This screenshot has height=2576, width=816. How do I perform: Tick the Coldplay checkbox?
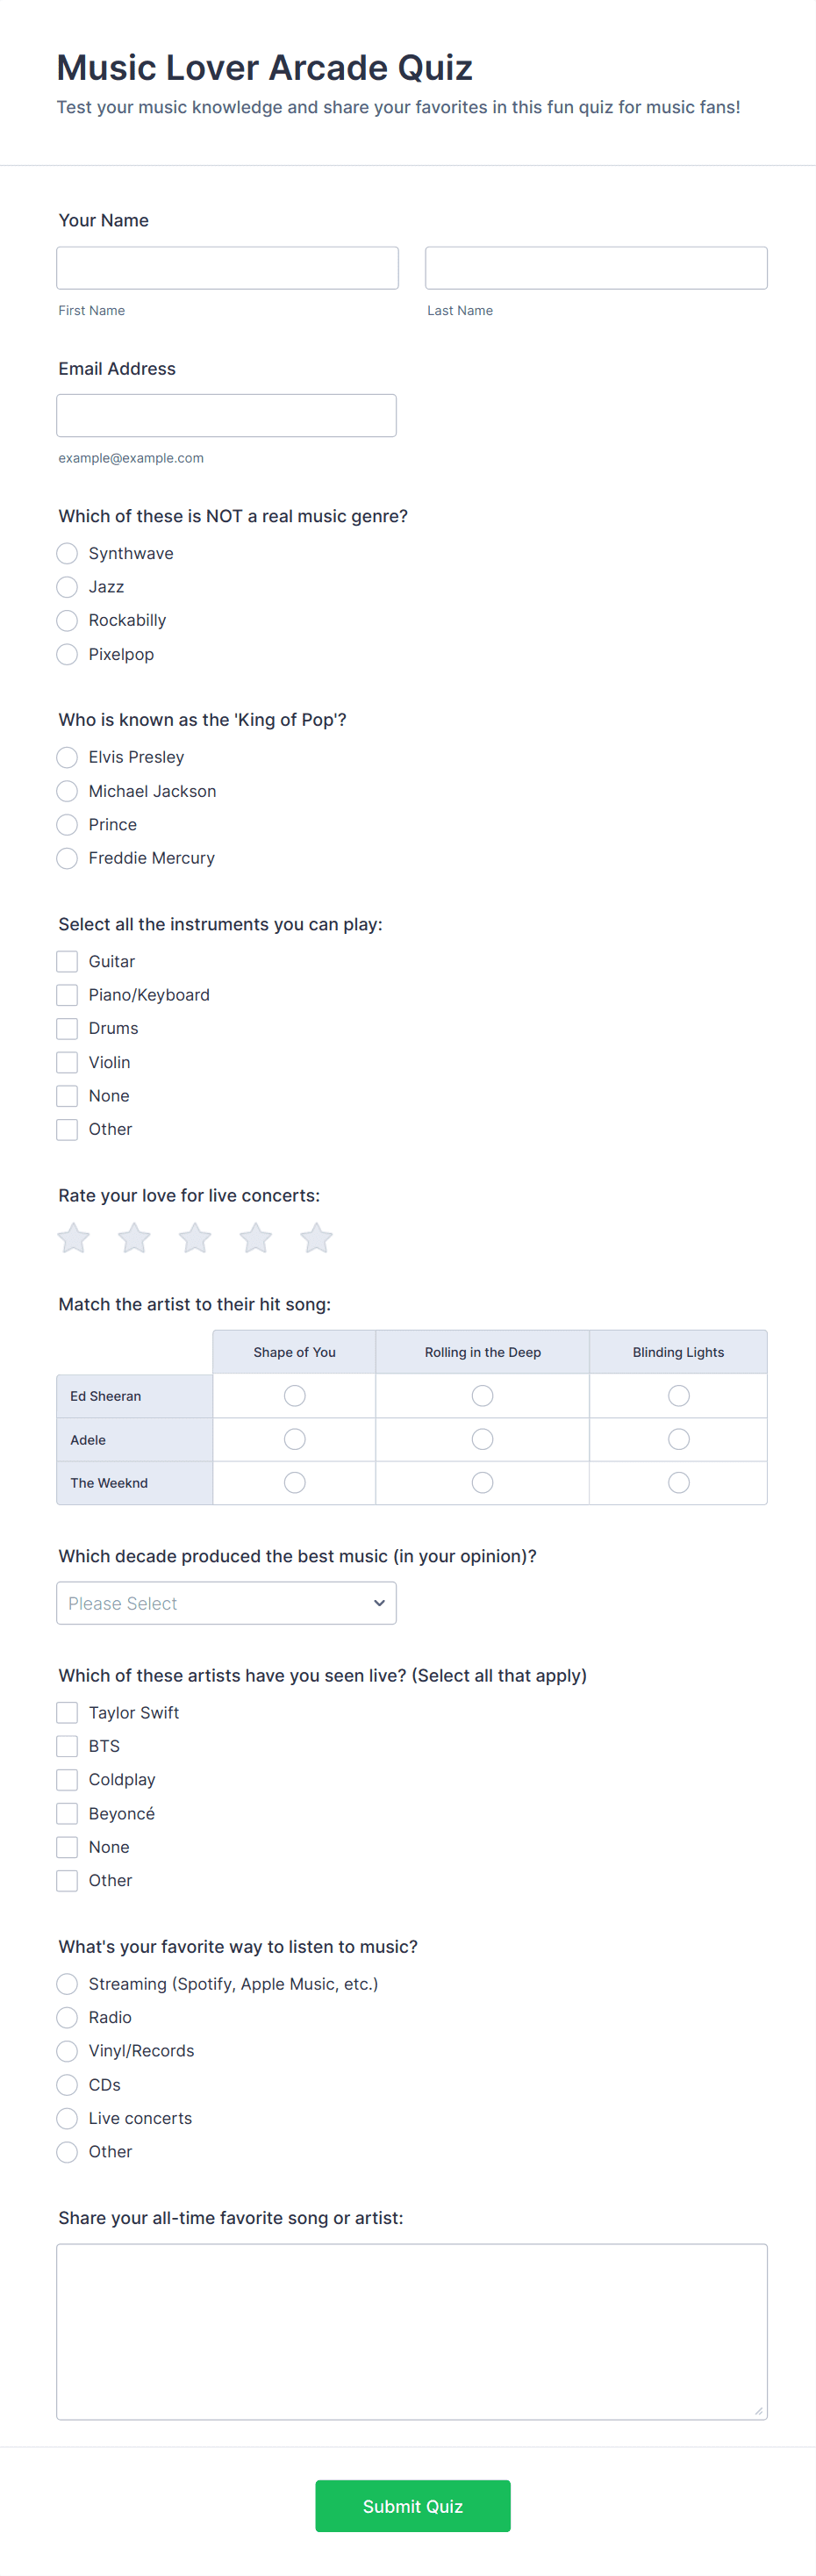[x=67, y=1780]
